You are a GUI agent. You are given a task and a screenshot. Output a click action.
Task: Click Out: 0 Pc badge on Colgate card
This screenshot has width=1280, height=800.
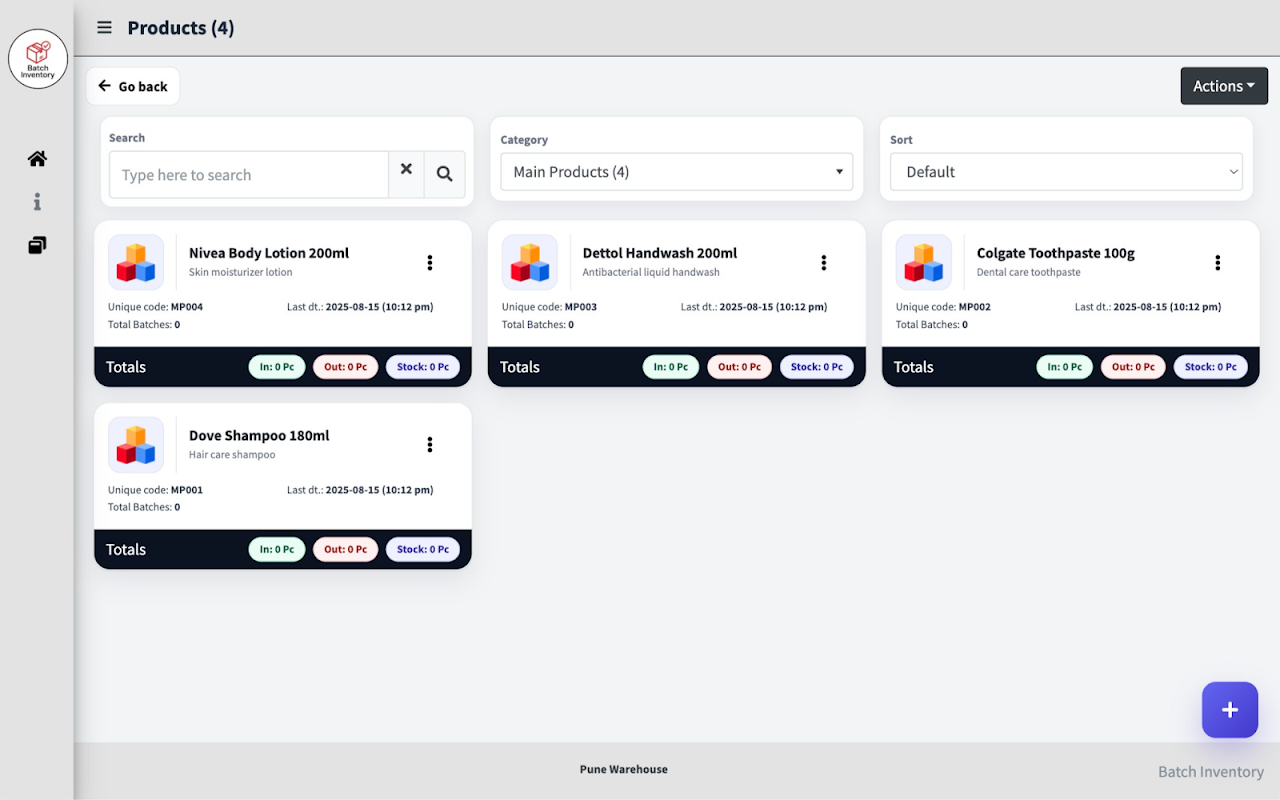click(x=1134, y=367)
